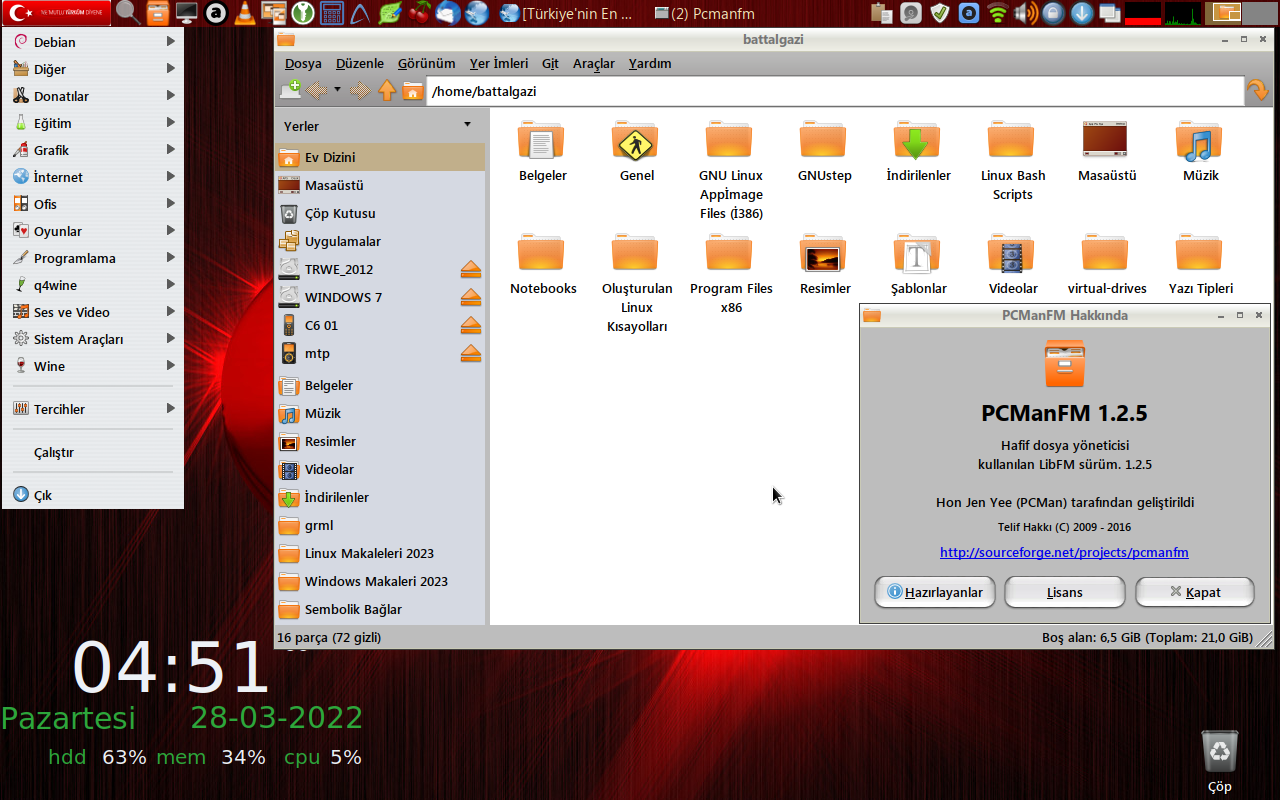Screen dimensions: 1280x800
Task: Go to parent folder with the up arrow
Action: [387, 91]
